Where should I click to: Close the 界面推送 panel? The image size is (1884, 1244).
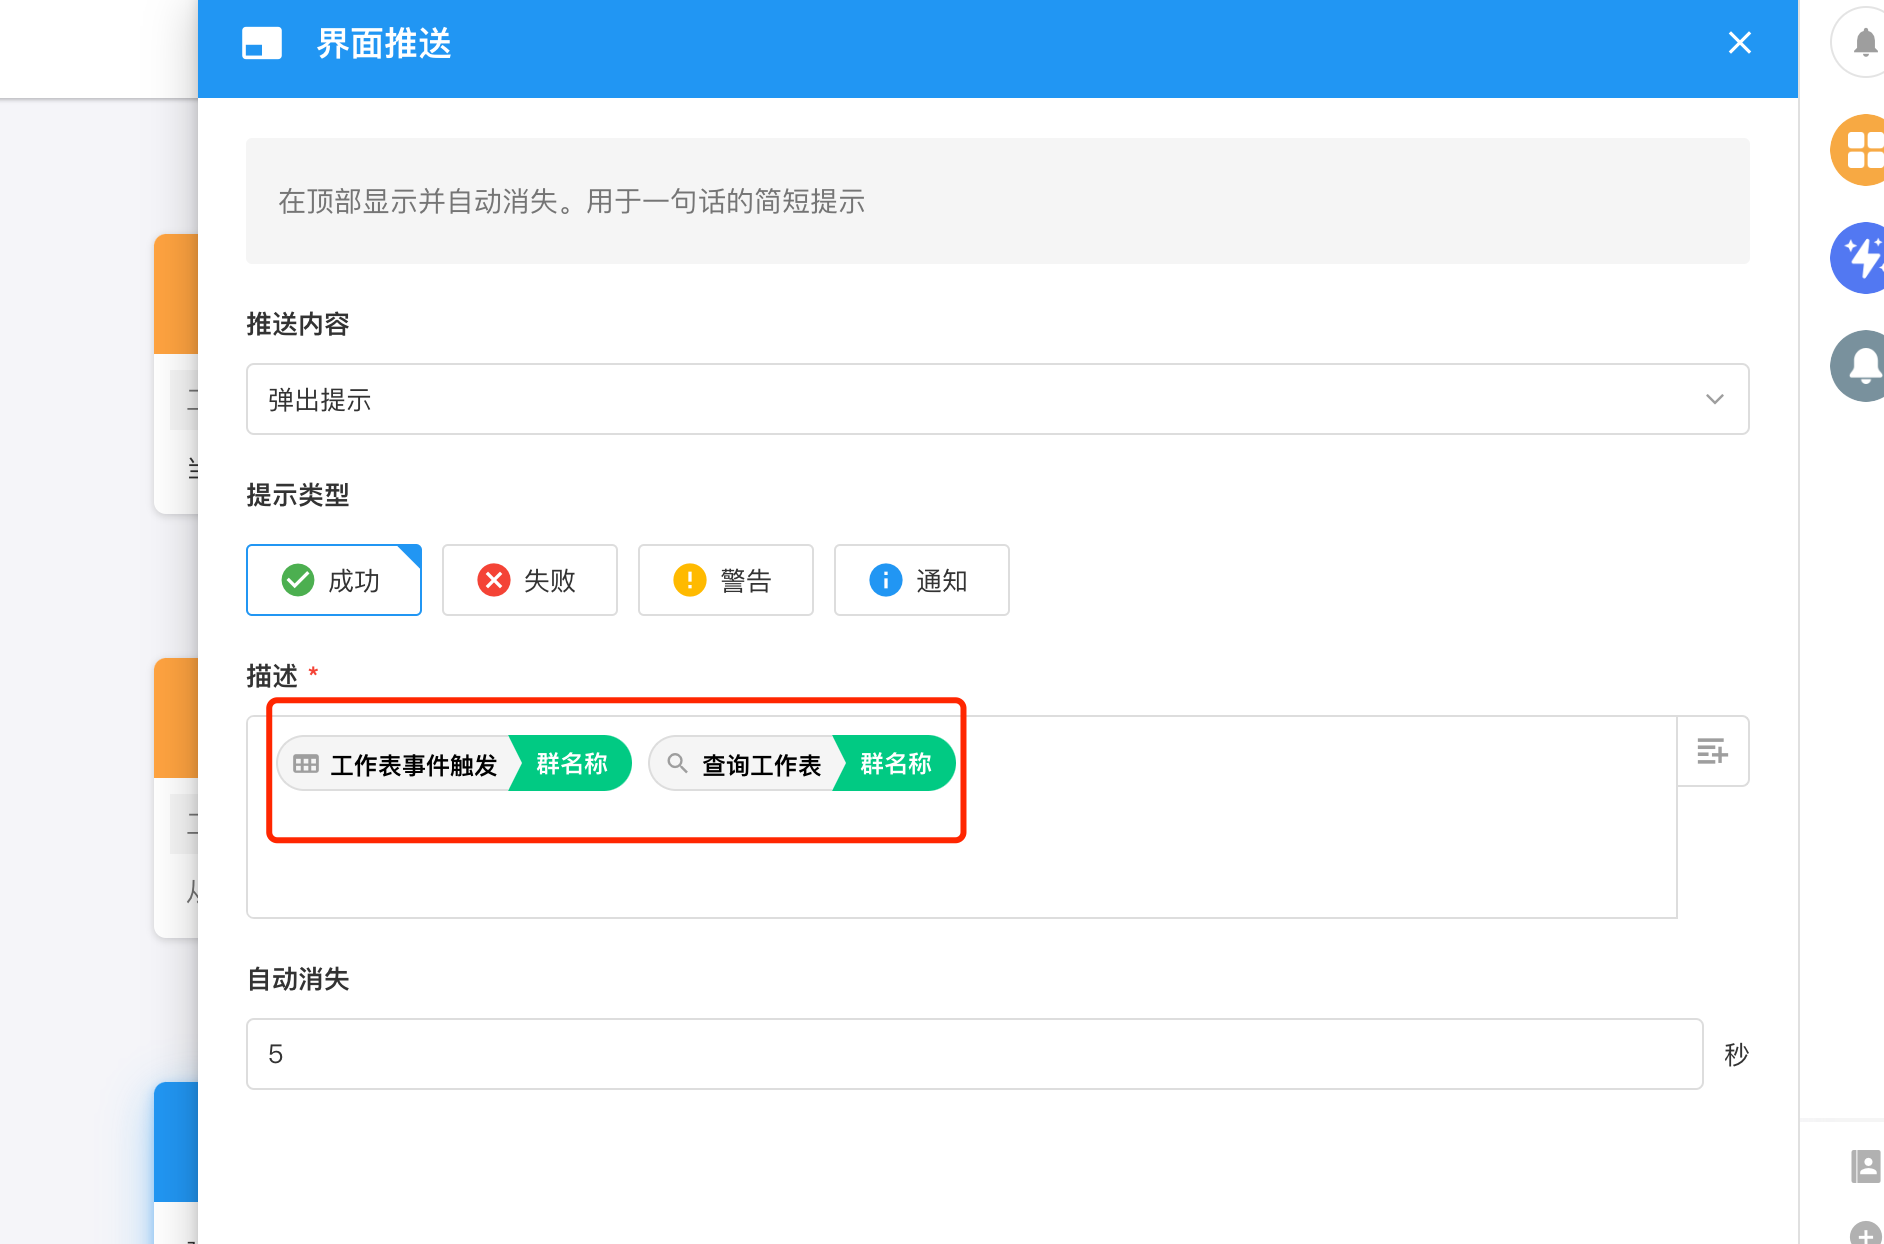click(1739, 43)
